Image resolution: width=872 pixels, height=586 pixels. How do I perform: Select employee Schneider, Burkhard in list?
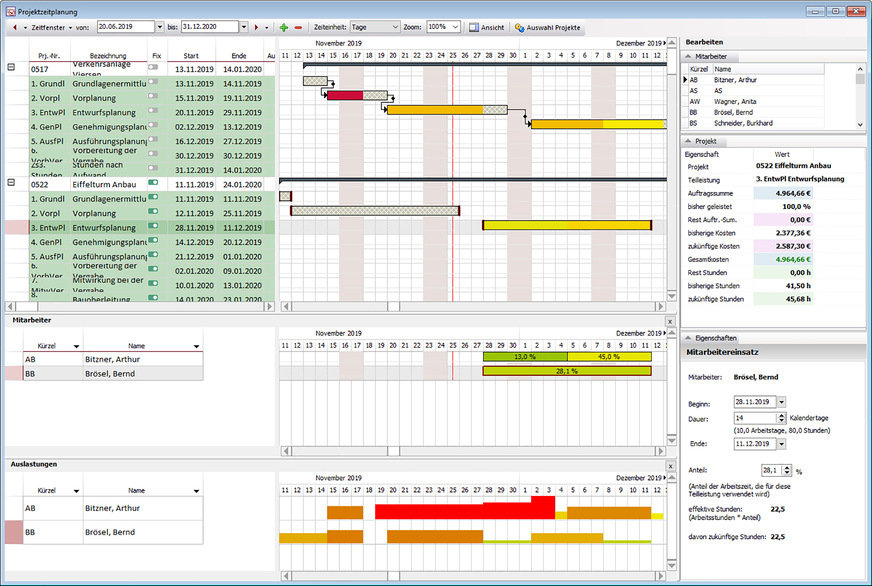coord(756,123)
